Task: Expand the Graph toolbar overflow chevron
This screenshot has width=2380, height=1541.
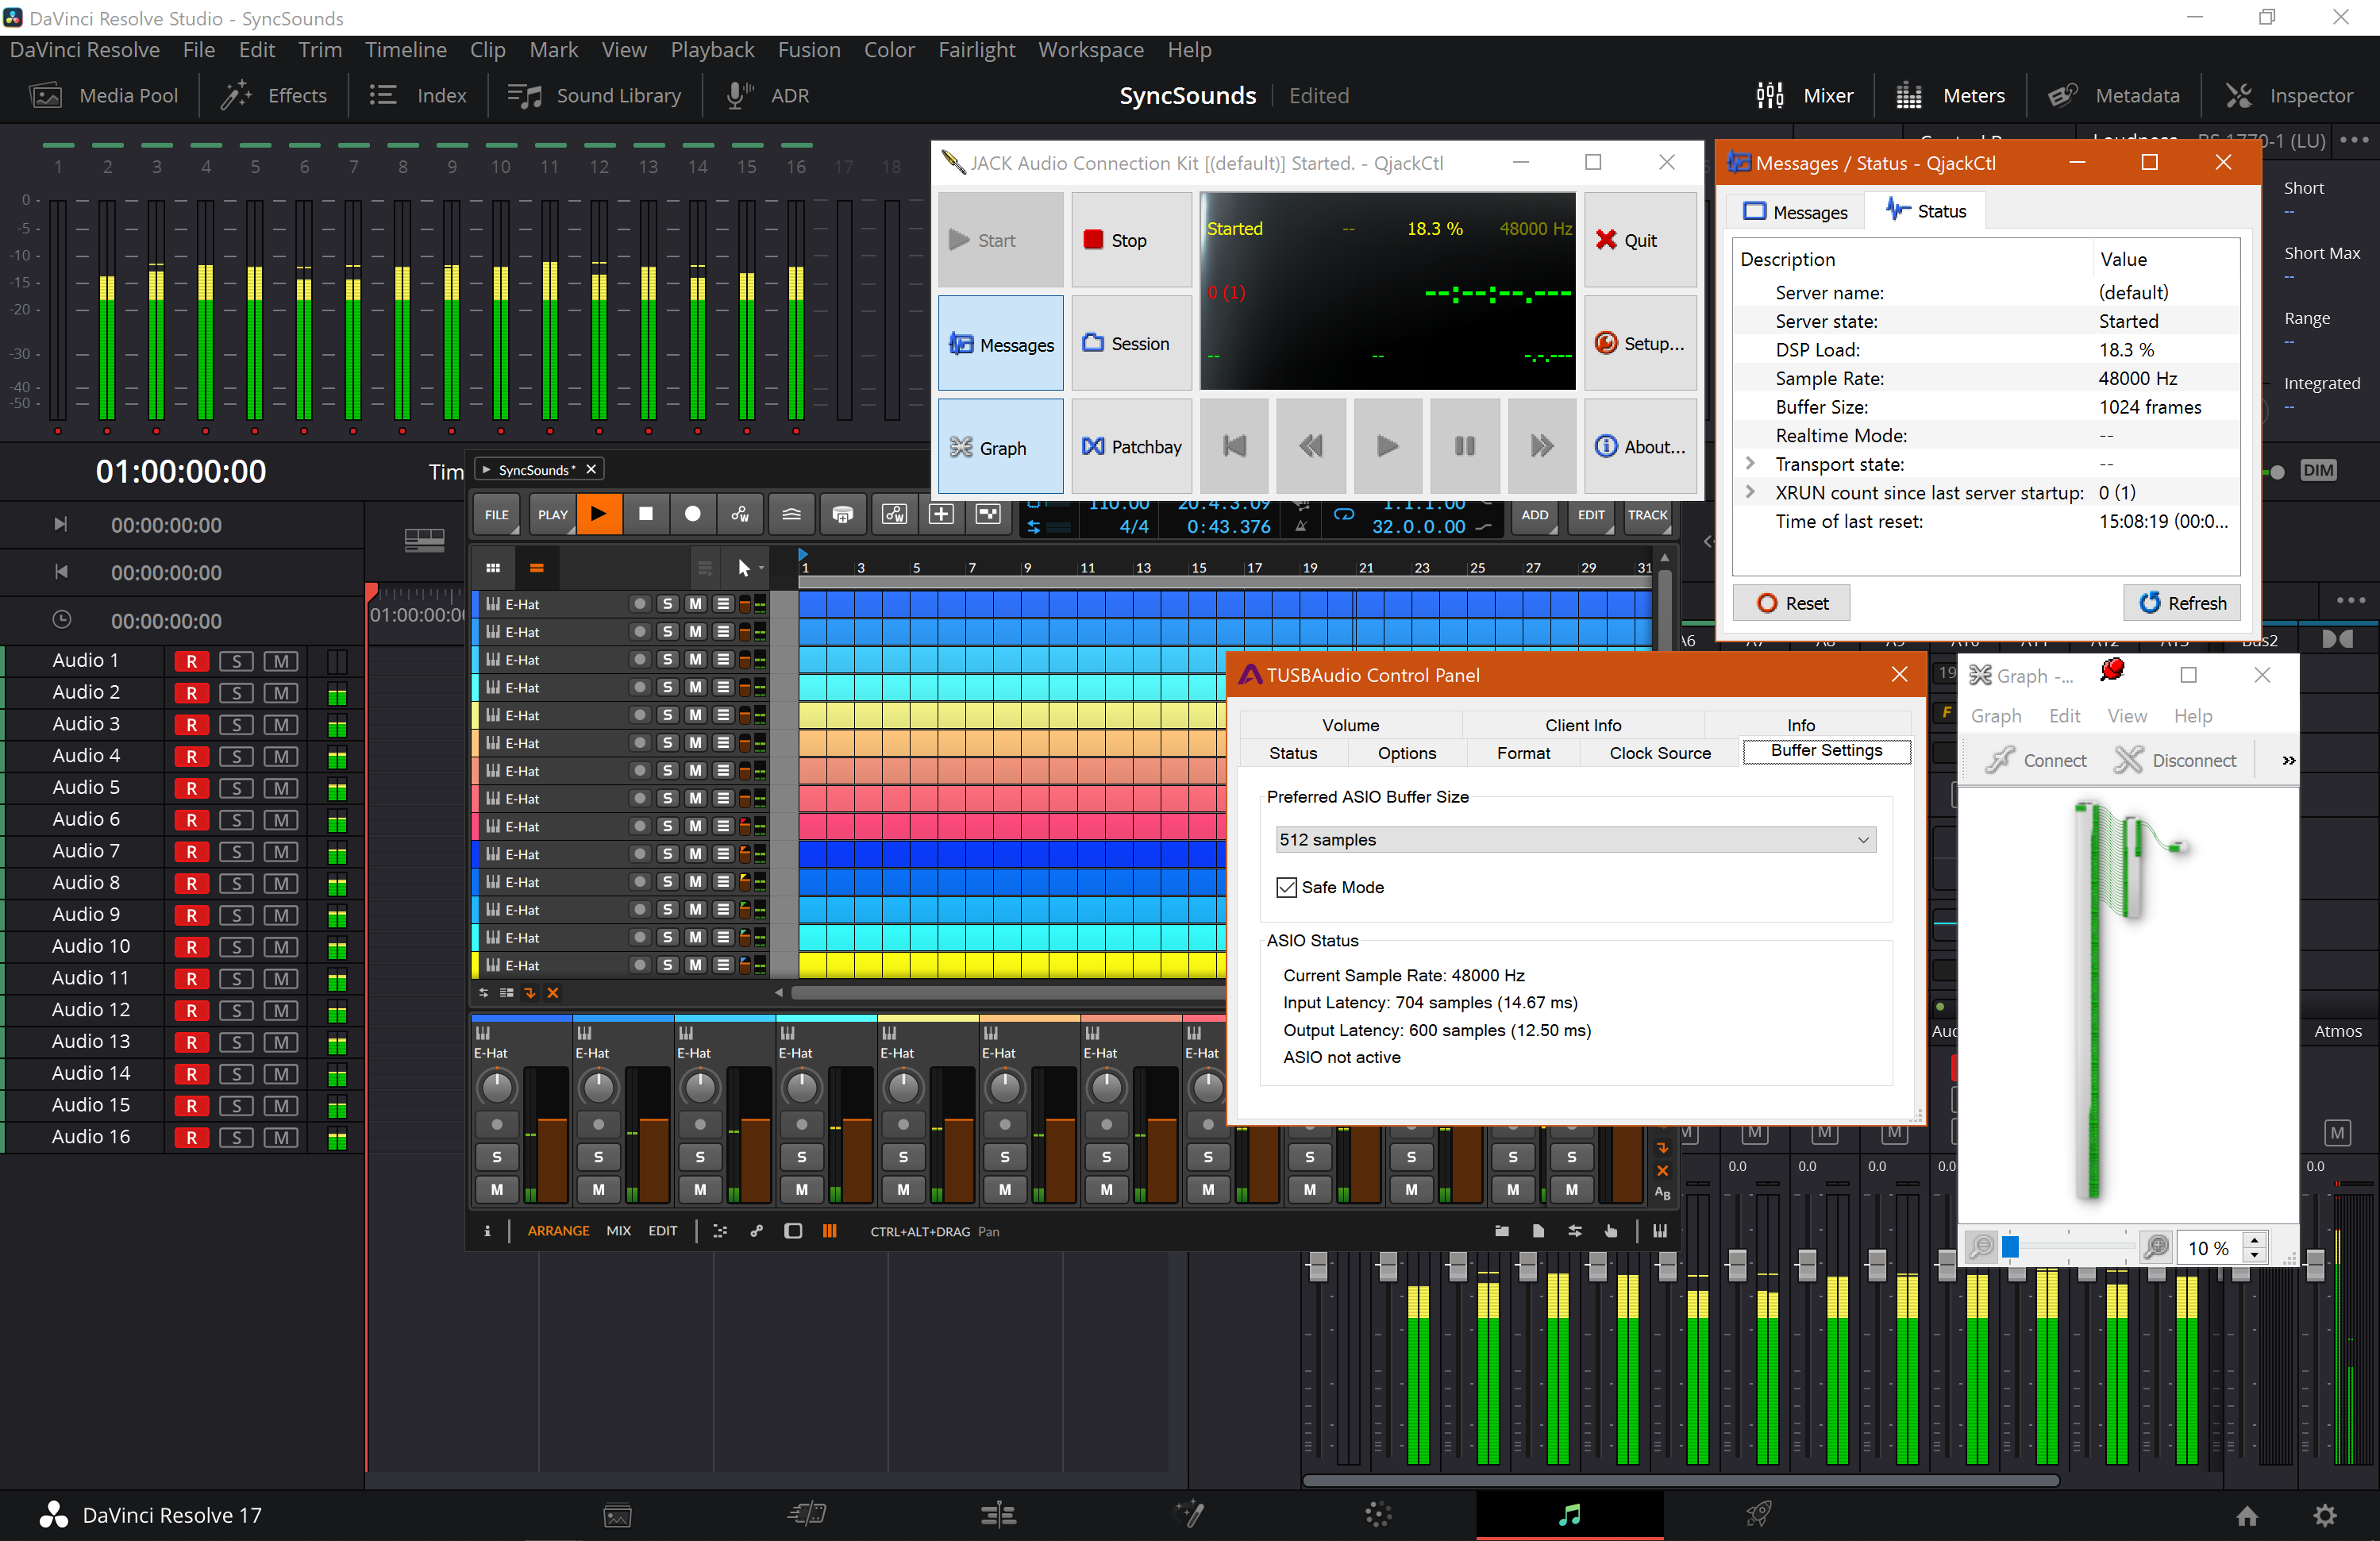Action: (x=2288, y=760)
